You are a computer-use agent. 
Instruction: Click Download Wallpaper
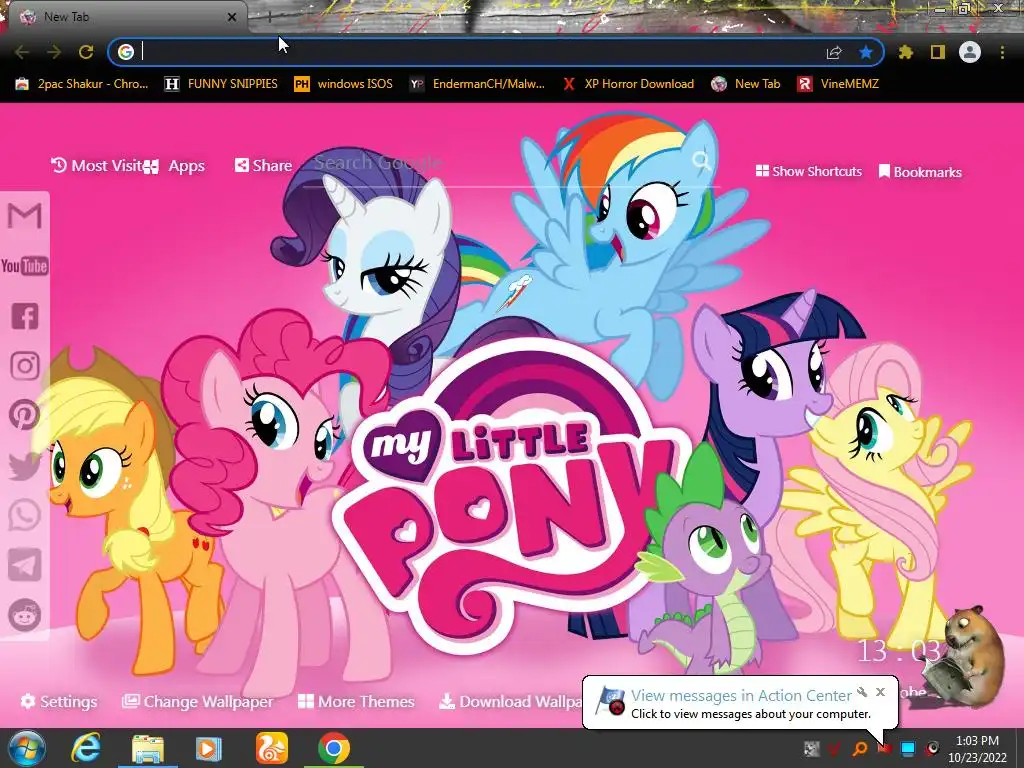(510, 701)
